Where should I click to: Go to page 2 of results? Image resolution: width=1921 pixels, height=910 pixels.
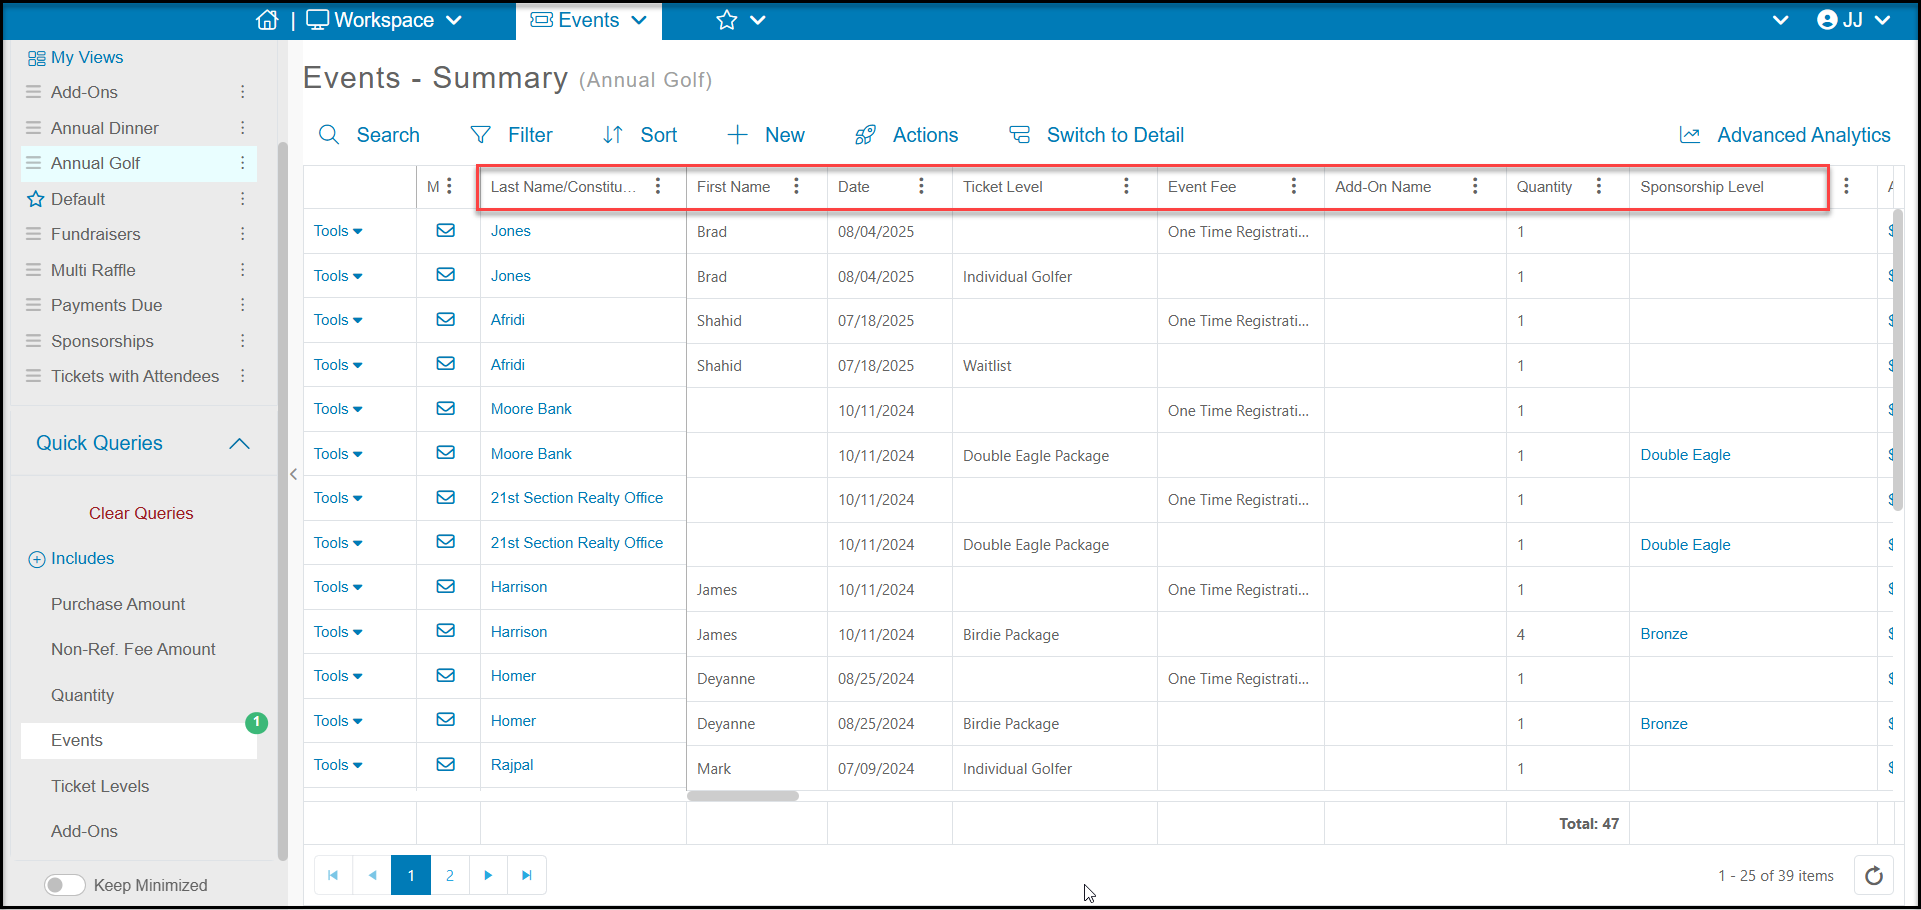[x=450, y=875]
